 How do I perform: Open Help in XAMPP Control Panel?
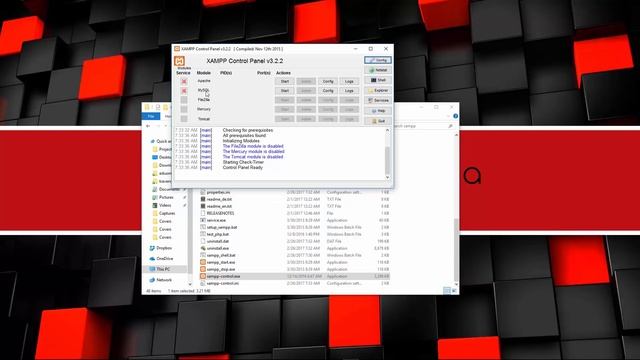[378, 111]
